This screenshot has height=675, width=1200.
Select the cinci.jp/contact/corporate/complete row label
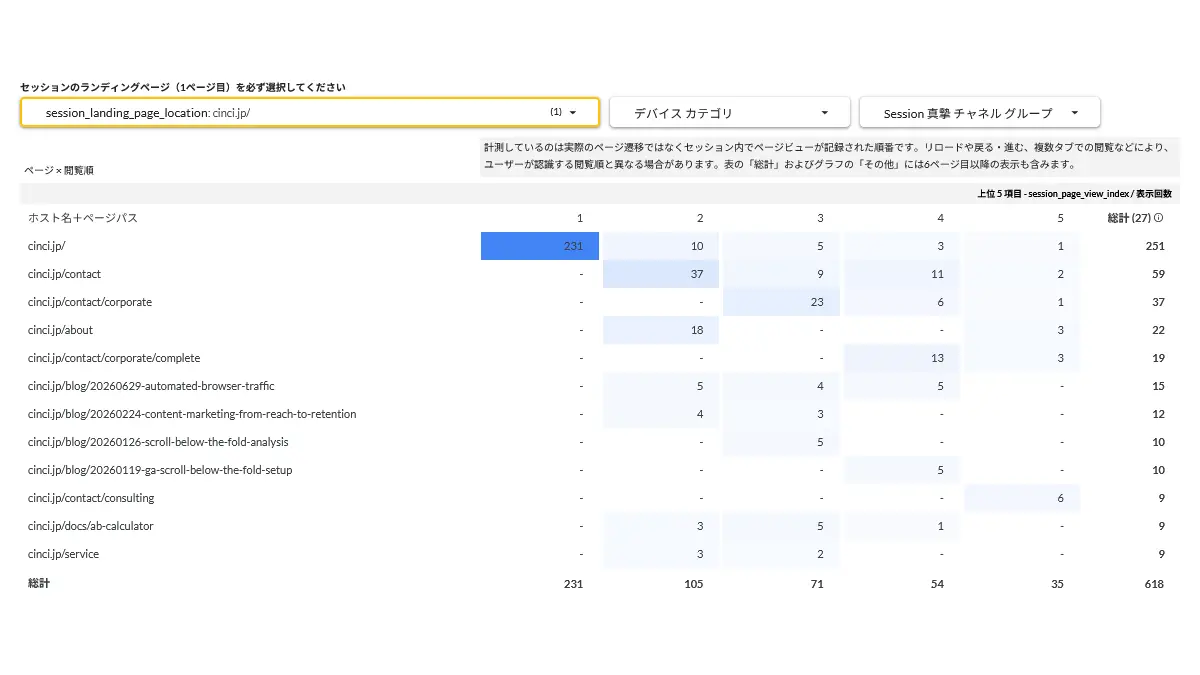[x=114, y=358]
